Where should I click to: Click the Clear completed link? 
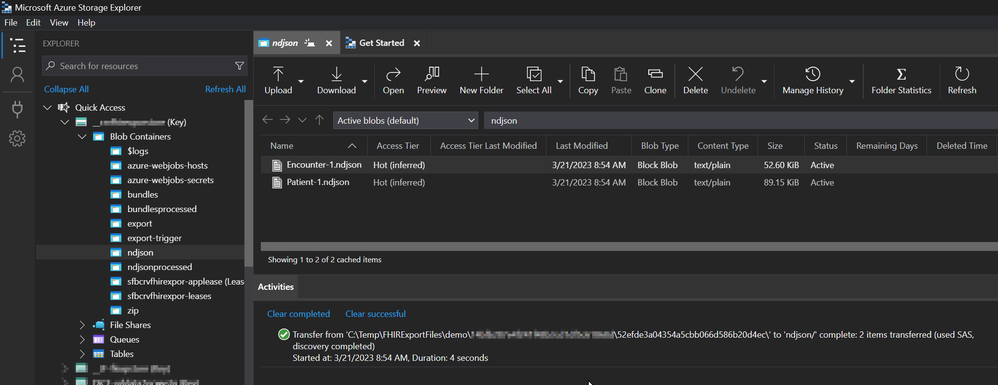pyautogui.click(x=299, y=314)
